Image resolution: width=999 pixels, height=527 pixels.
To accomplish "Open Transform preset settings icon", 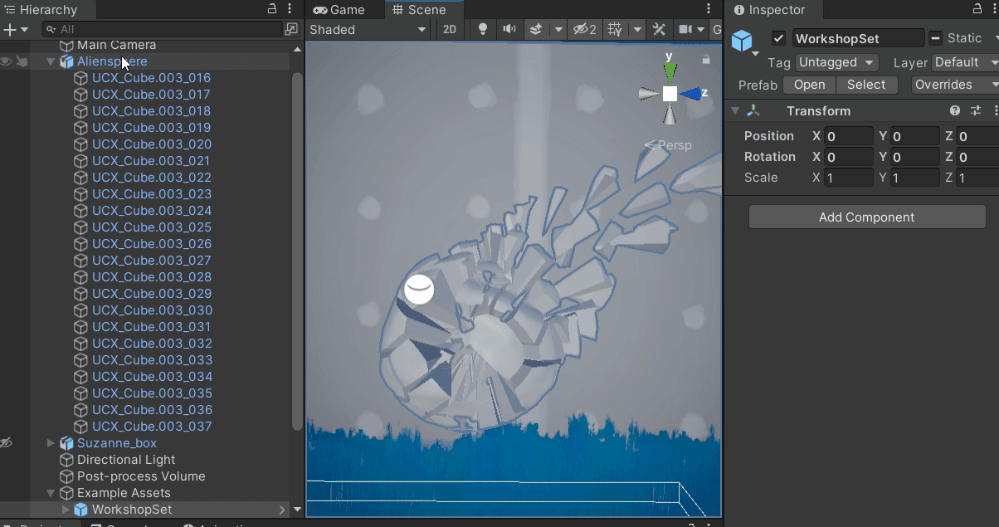I will [x=976, y=111].
